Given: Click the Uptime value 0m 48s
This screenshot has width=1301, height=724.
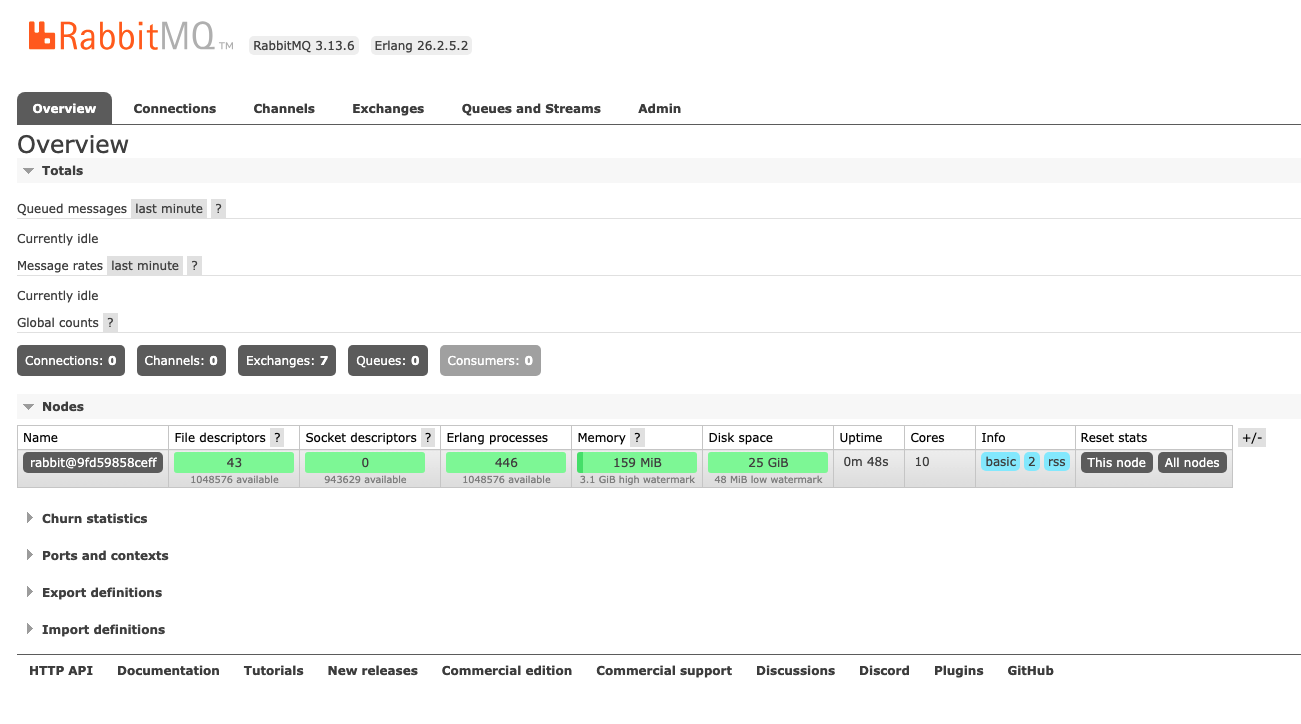Looking at the screenshot, I should (x=866, y=462).
